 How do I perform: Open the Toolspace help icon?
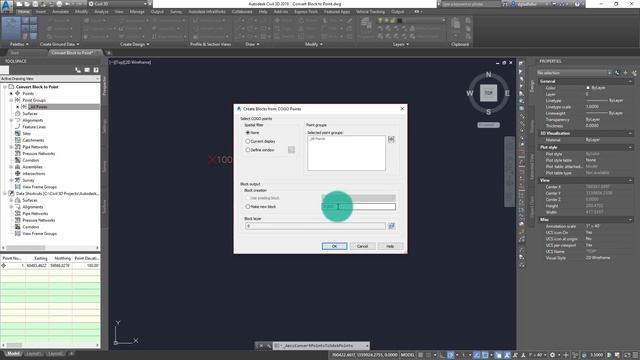coord(96,70)
